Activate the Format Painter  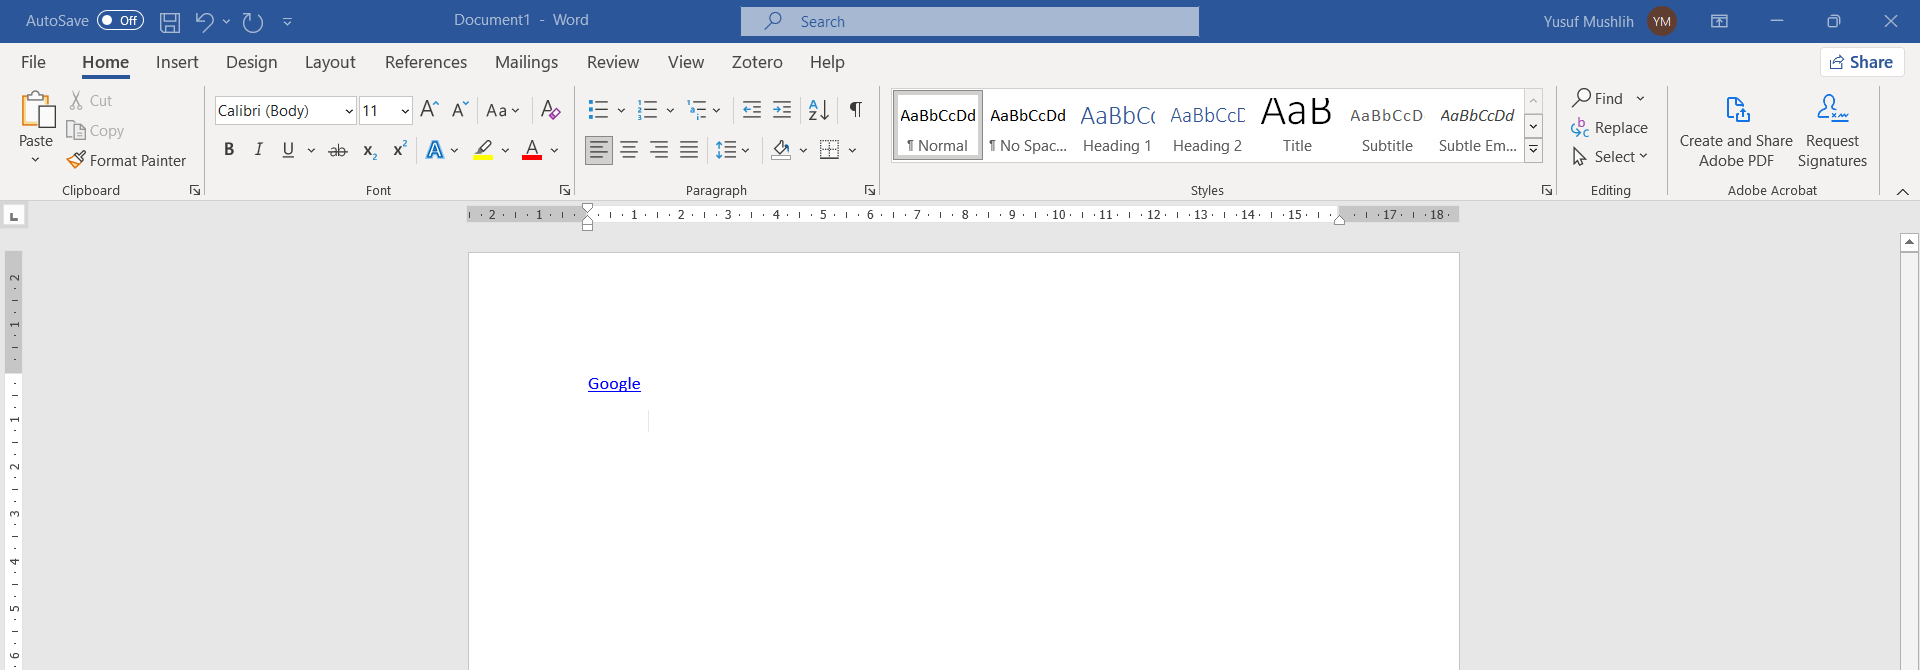click(127, 160)
